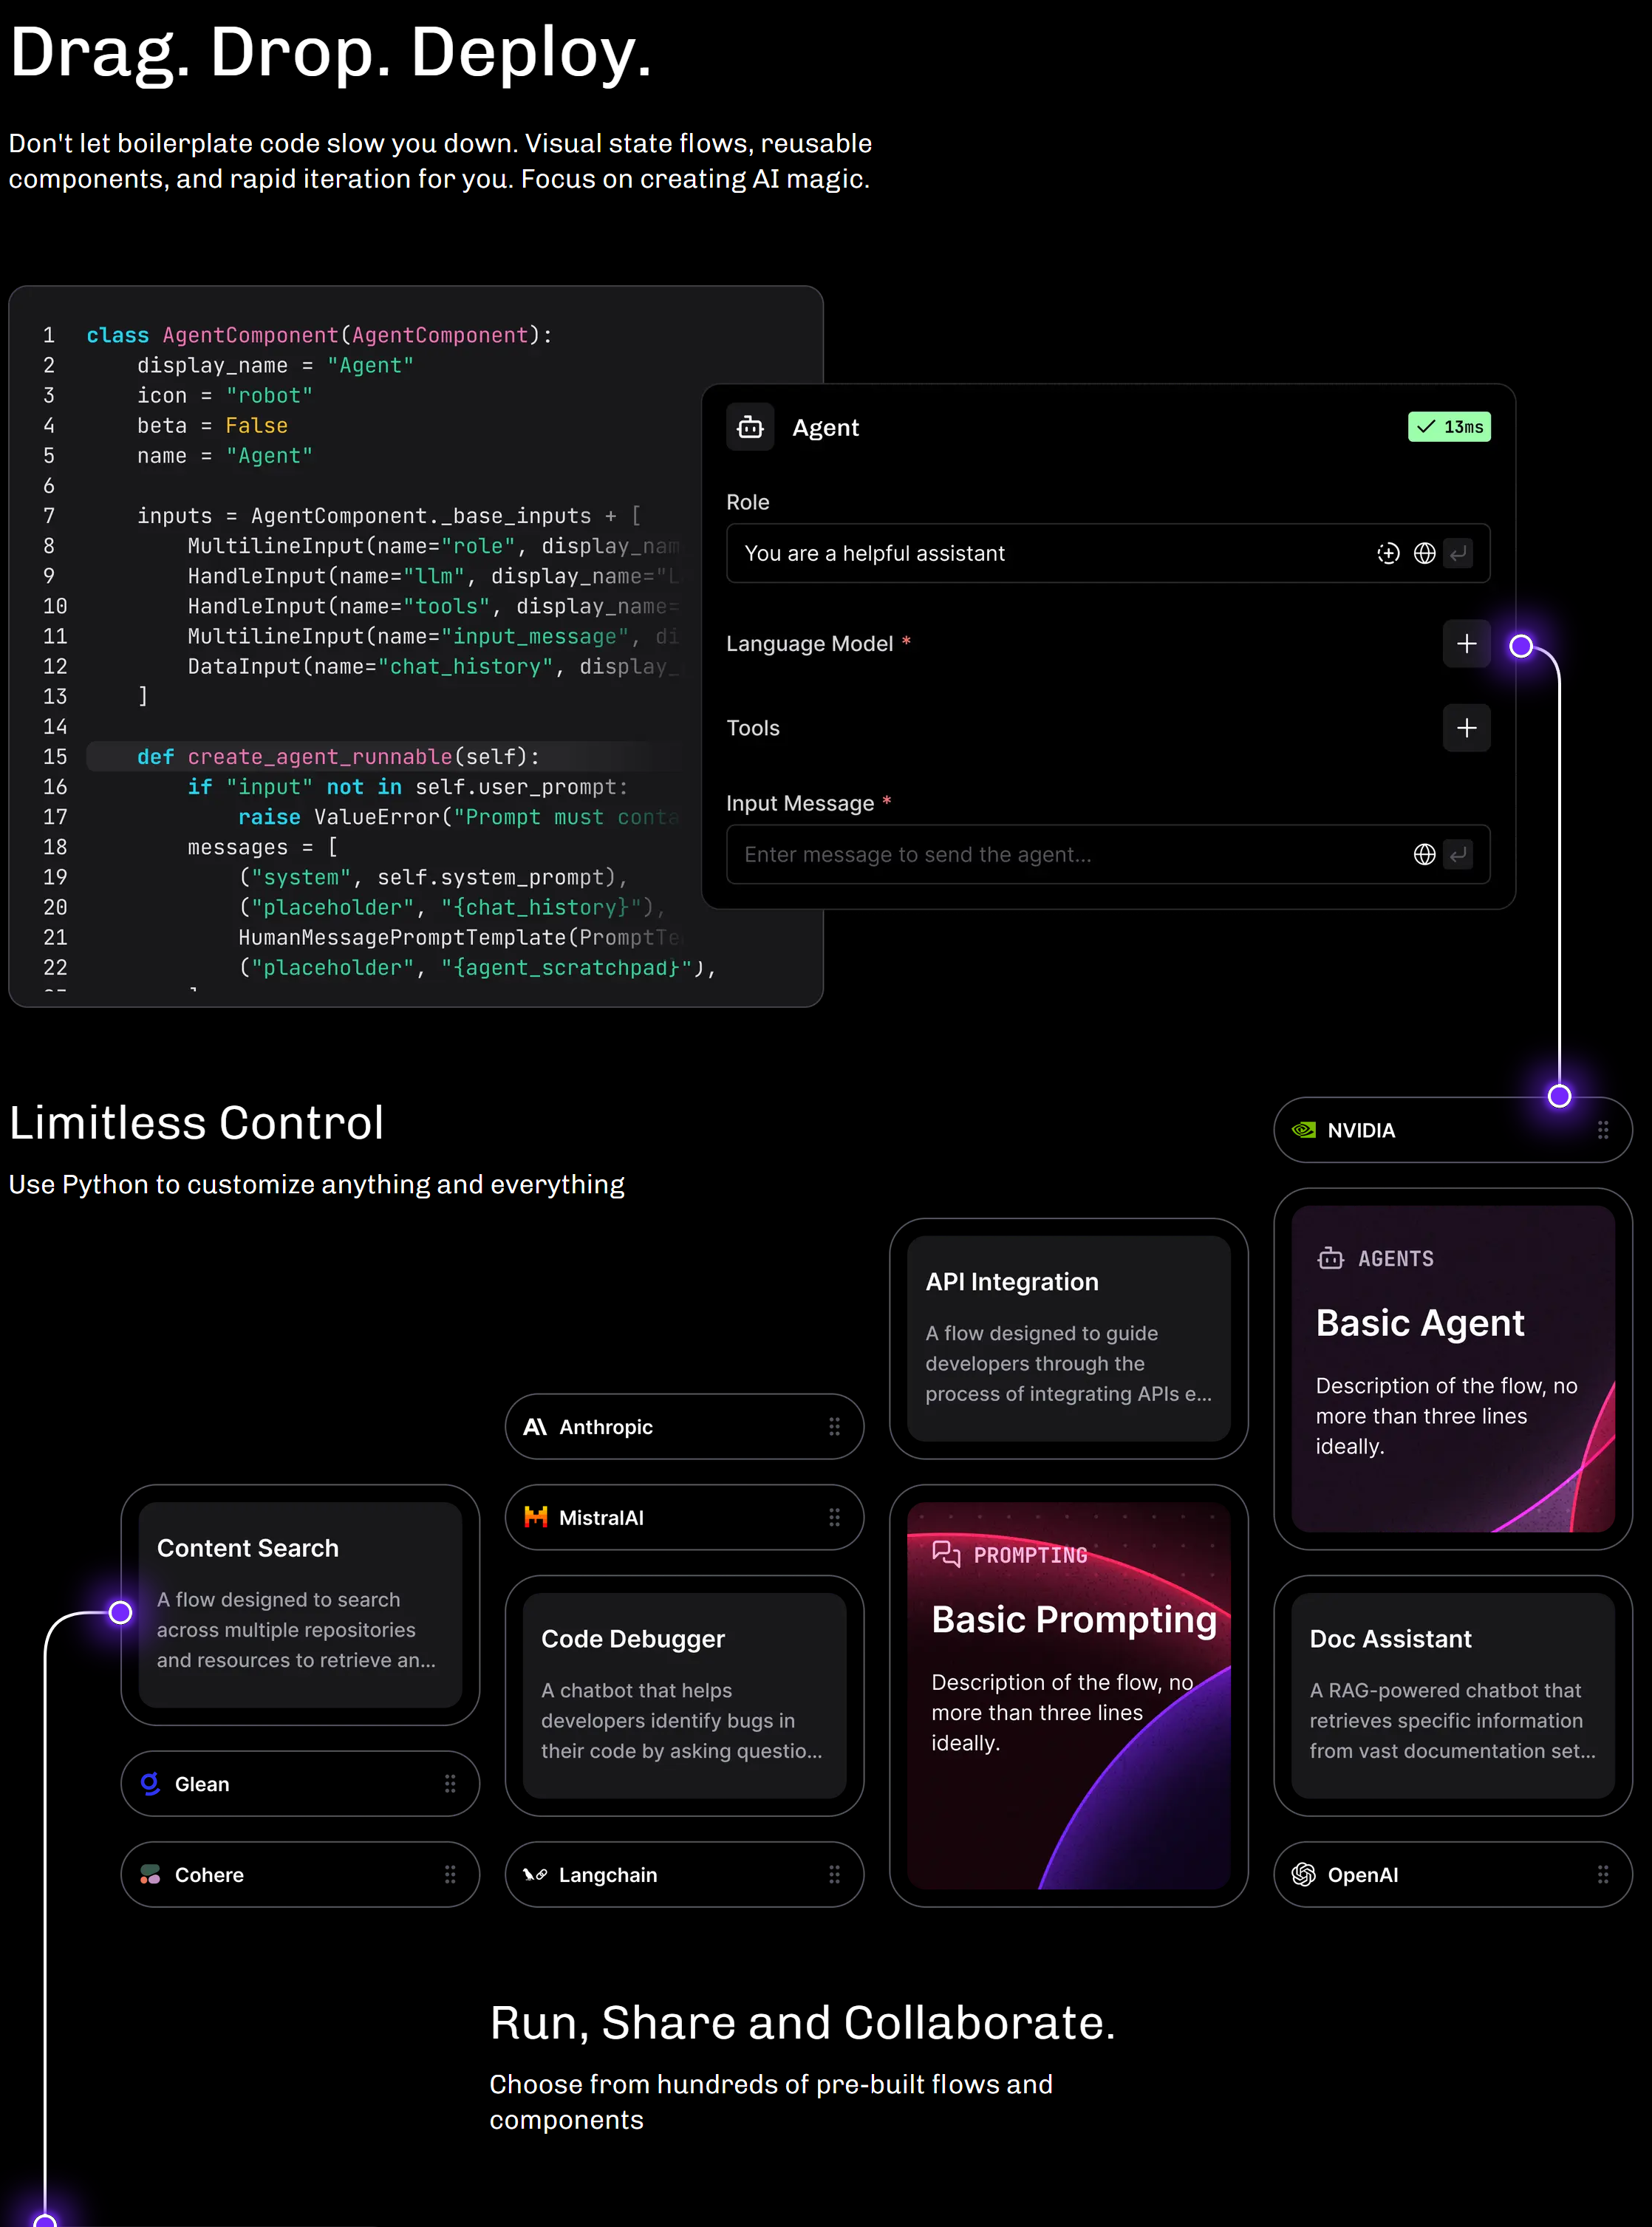The width and height of the screenshot is (1652, 2227).
Task: Click code line 4 'beta = False'
Action: tap(212, 426)
